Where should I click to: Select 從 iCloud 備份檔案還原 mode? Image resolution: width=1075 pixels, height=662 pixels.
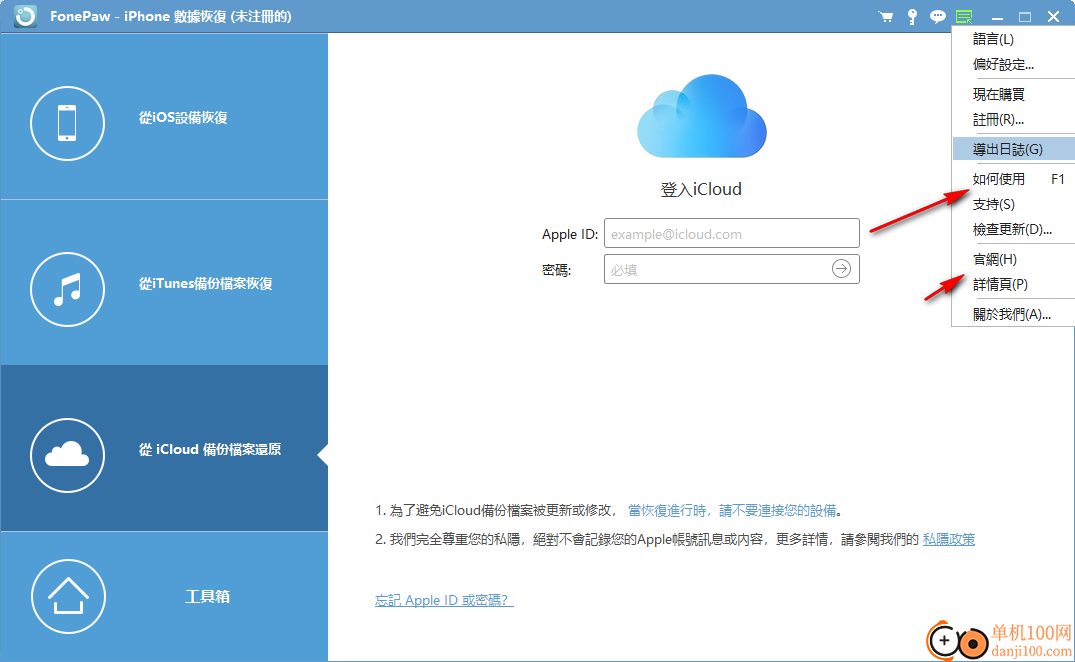165,449
